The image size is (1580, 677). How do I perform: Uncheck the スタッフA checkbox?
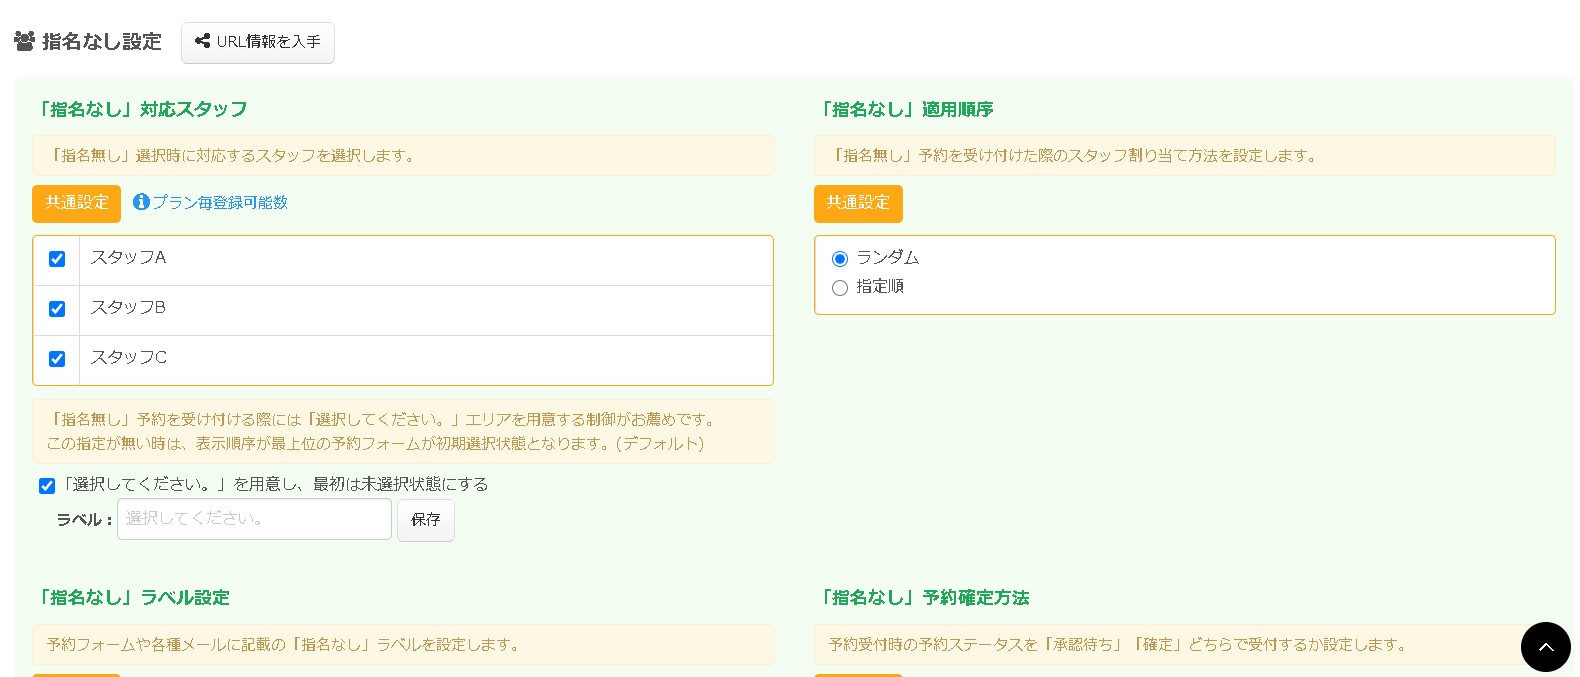pos(56,259)
